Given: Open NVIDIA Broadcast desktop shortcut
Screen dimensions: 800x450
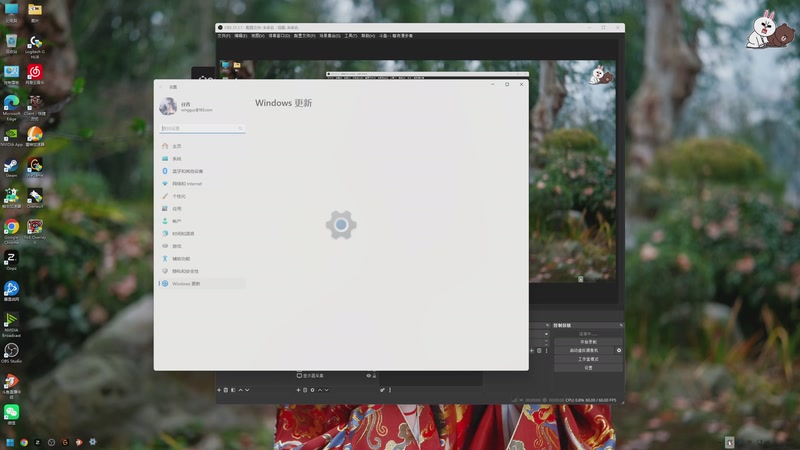Looking at the screenshot, I should 11,324.
